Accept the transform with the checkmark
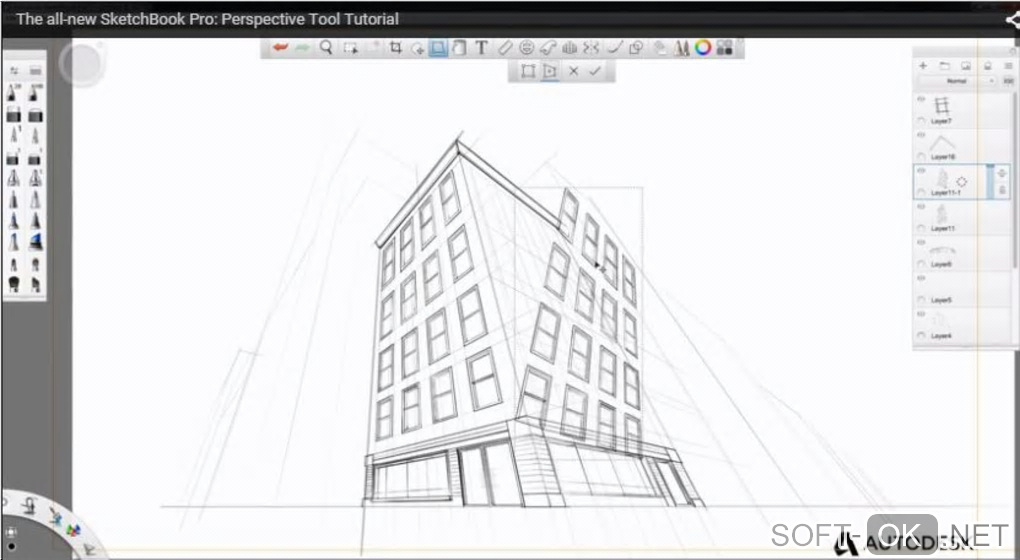The image size is (1020, 560). [595, 71]
